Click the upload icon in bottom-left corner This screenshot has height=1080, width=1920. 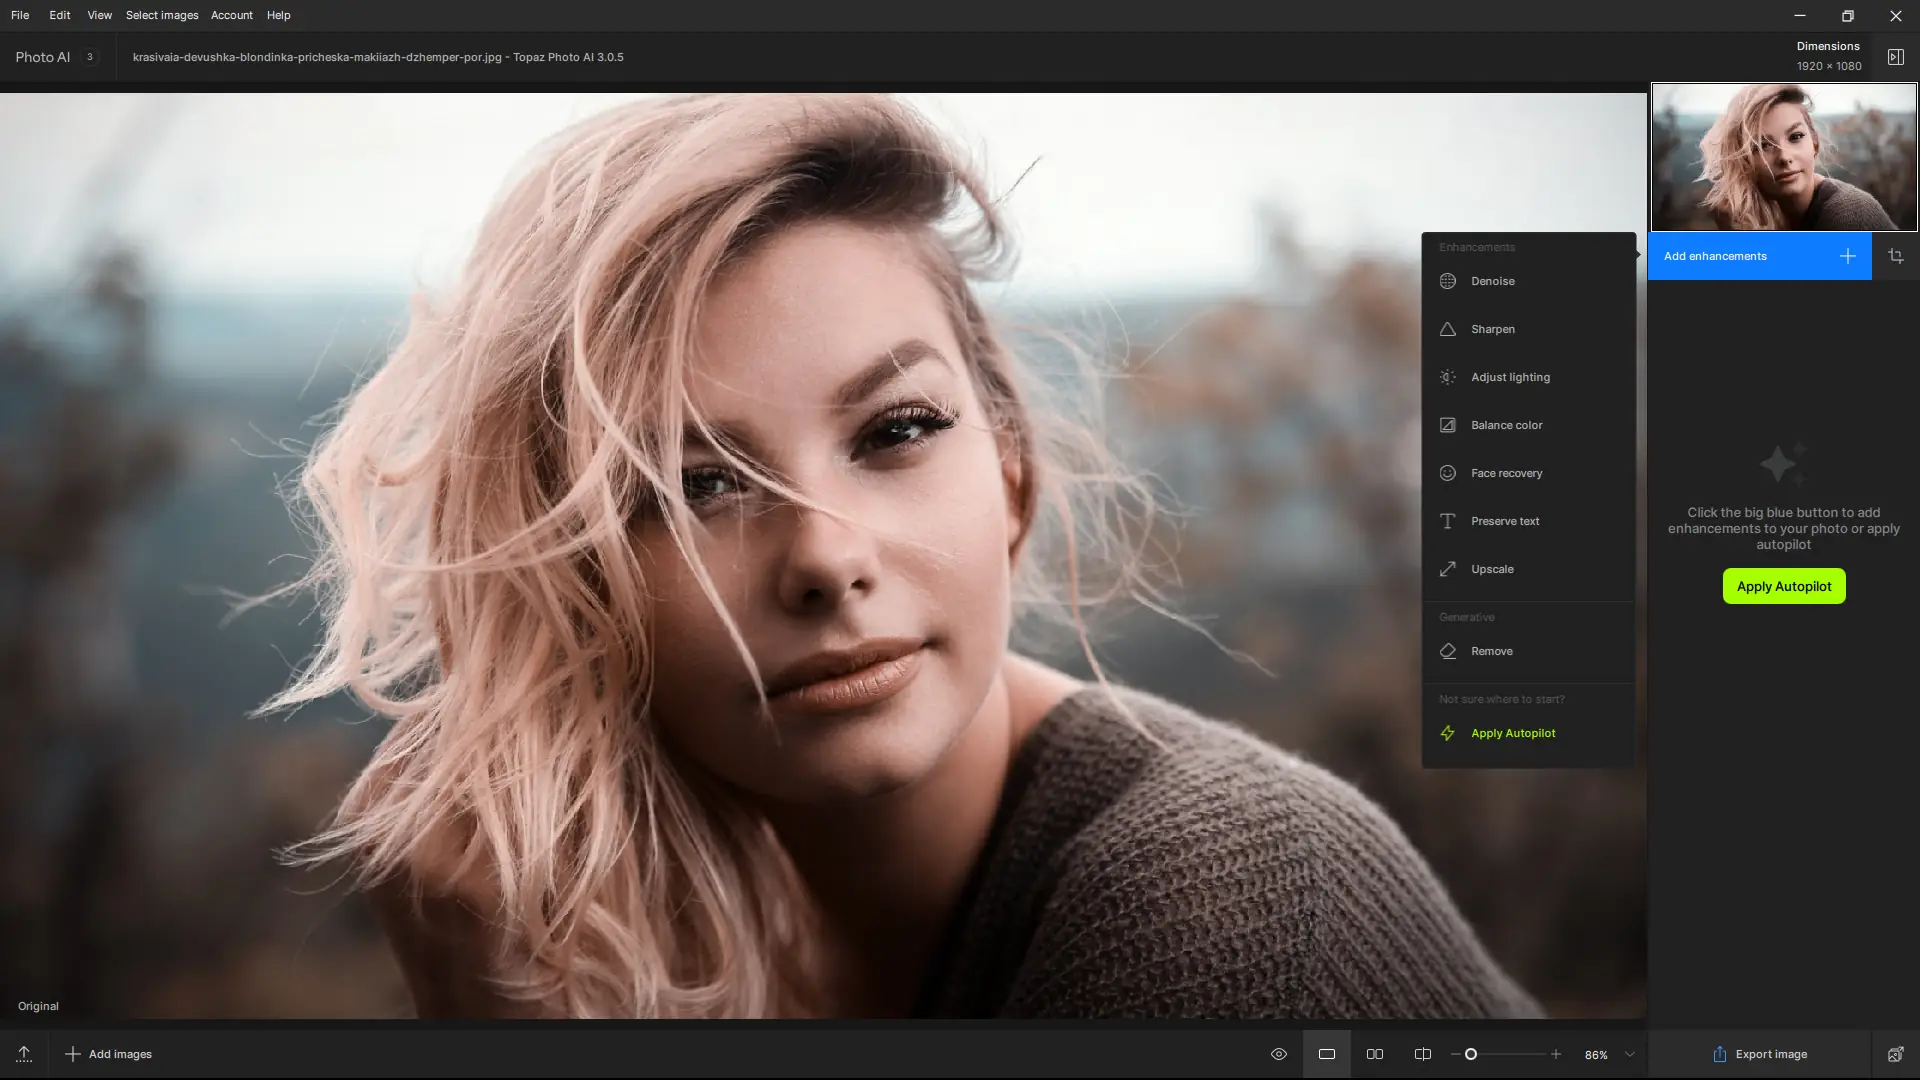(24, 1054)
